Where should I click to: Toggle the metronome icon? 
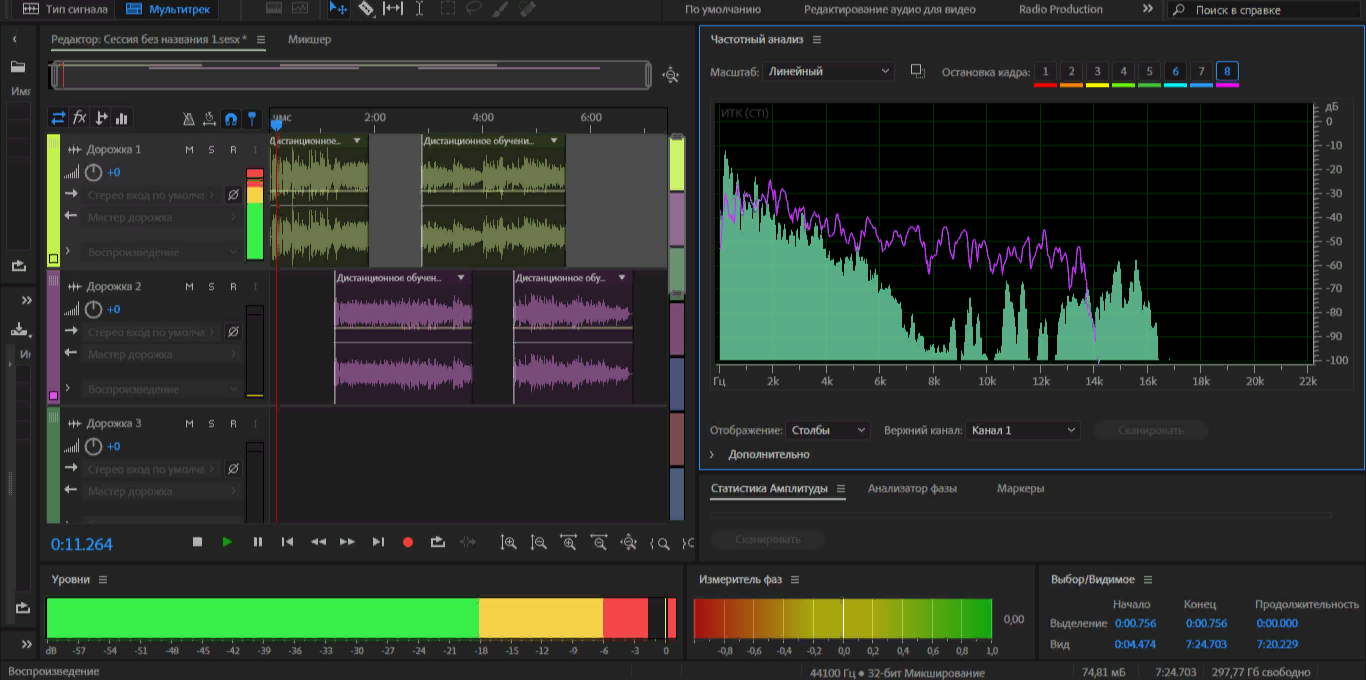pyautogui.click(x=188, y=118)
